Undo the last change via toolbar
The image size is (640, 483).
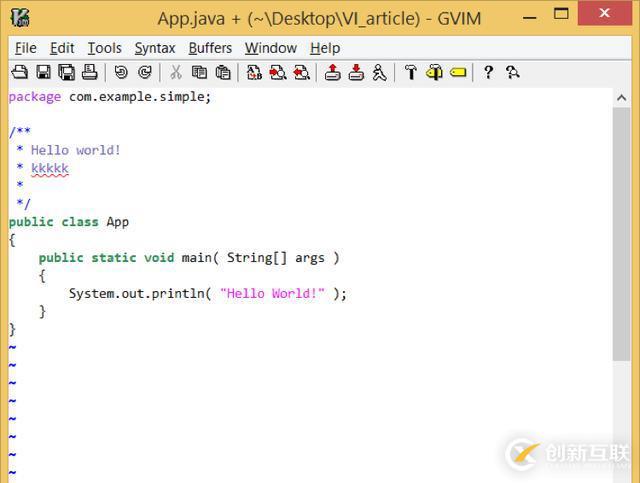[121, 72]
